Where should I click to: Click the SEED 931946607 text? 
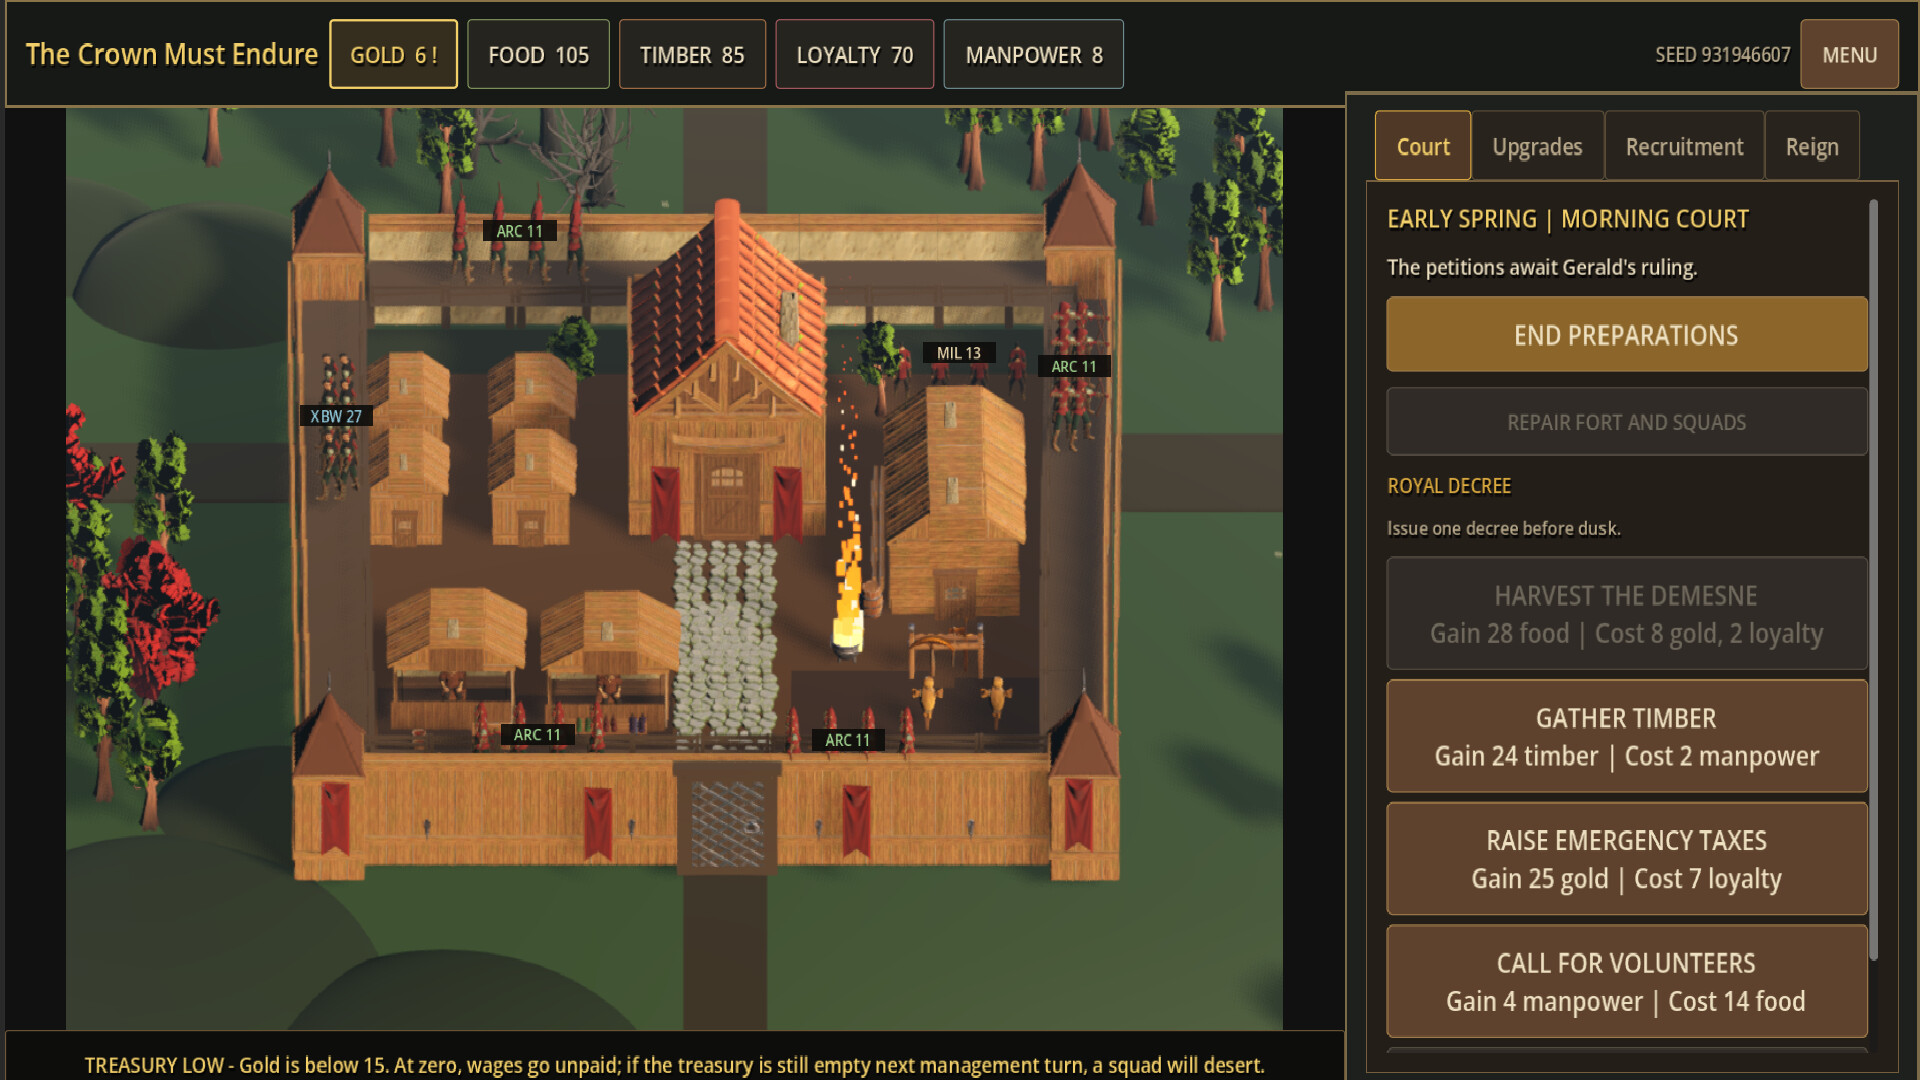click(1722, 55)
